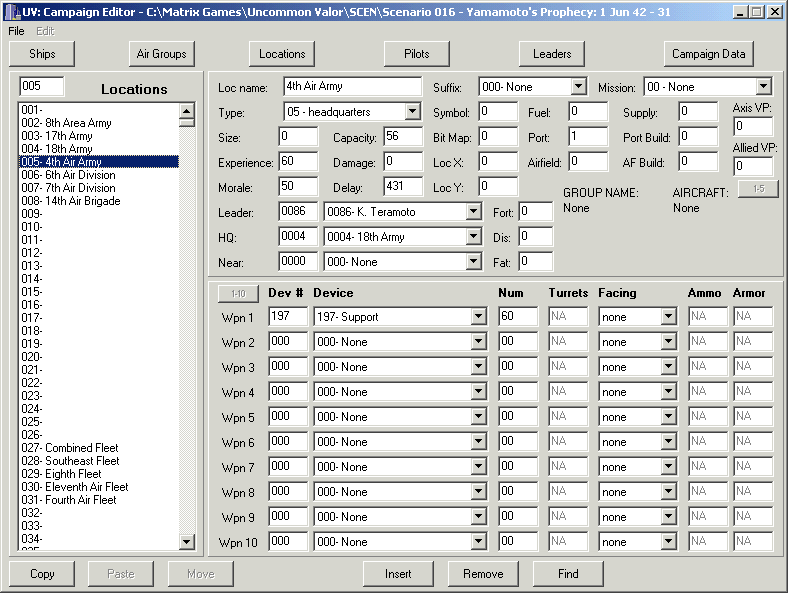Image resolution: width=788 pixels, height=593 pixels.
Task: Click the Insert button
Action: pos(398,574)
